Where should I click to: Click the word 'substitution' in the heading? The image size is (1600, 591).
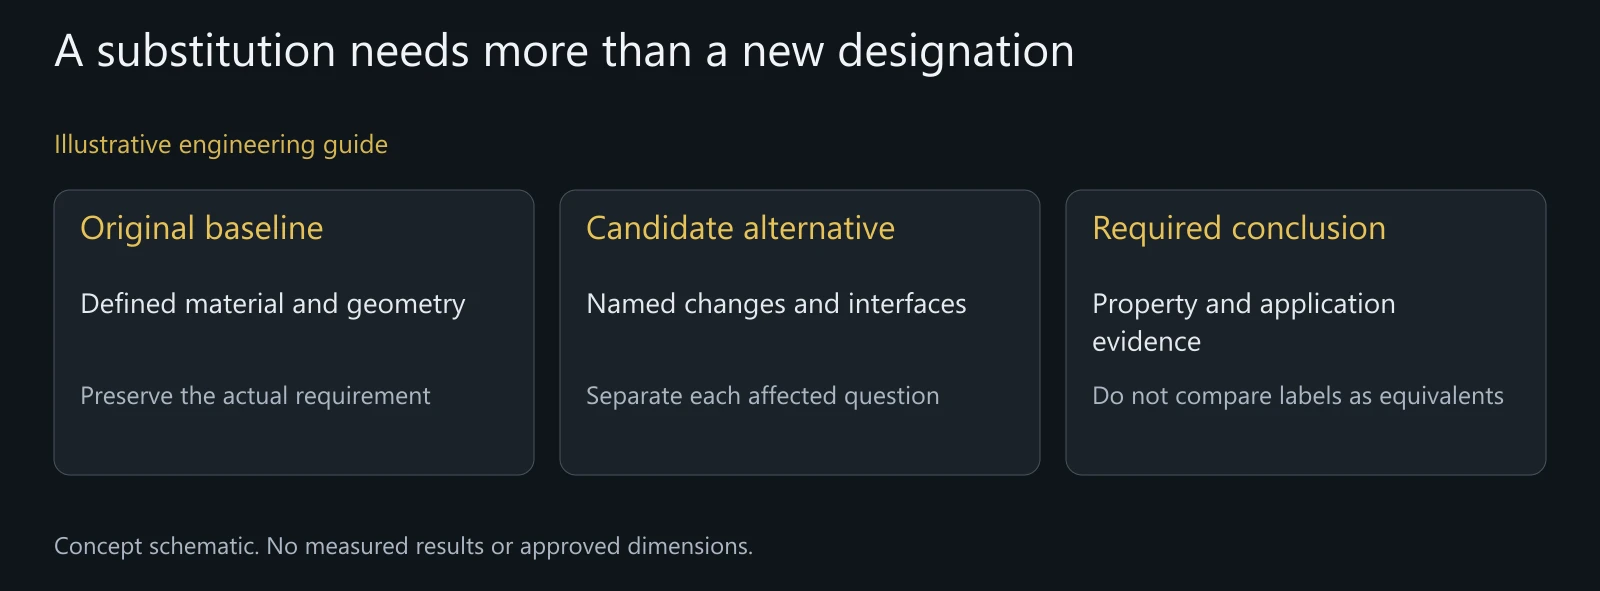coord(216,51)
